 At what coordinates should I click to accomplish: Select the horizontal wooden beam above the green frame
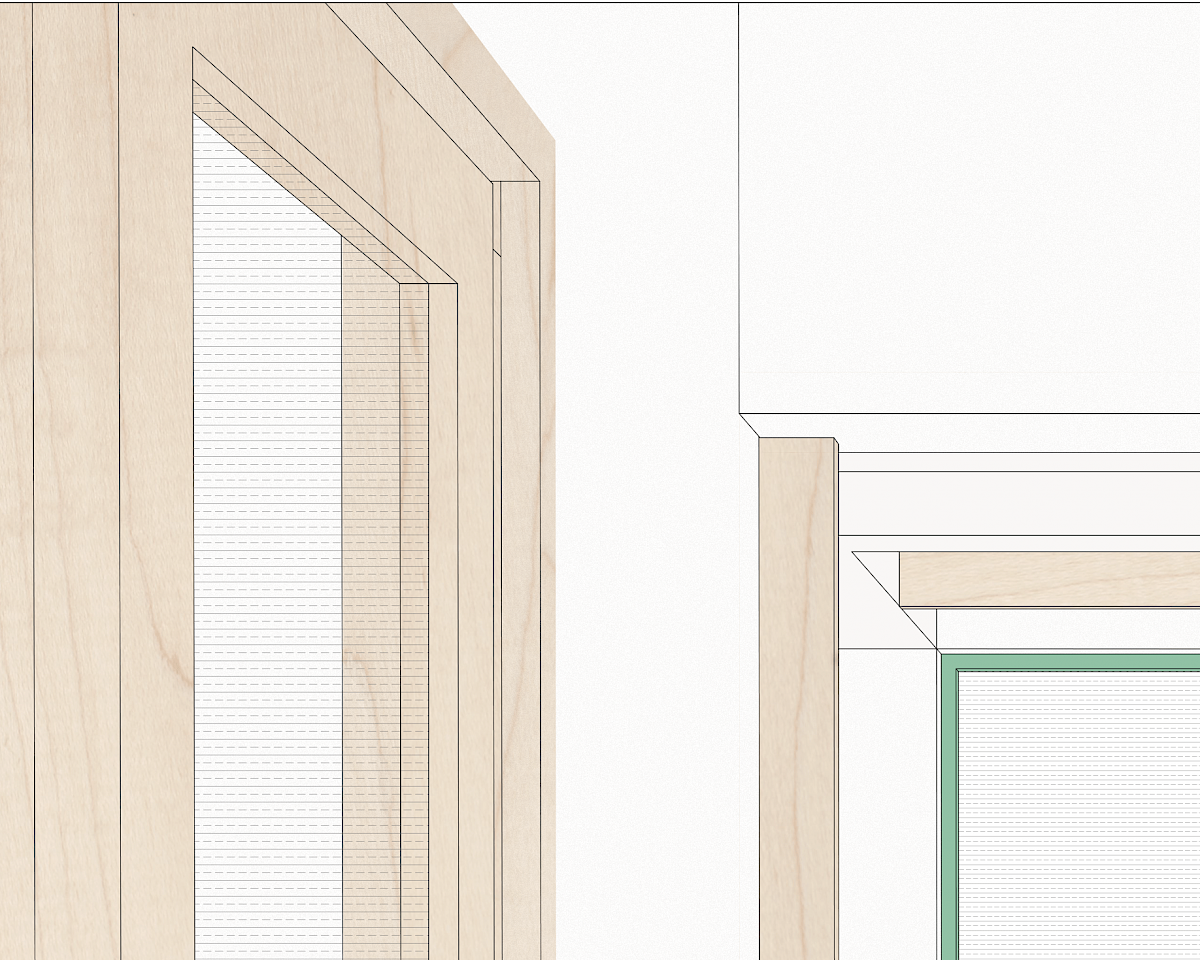(x=1049, y=579)
